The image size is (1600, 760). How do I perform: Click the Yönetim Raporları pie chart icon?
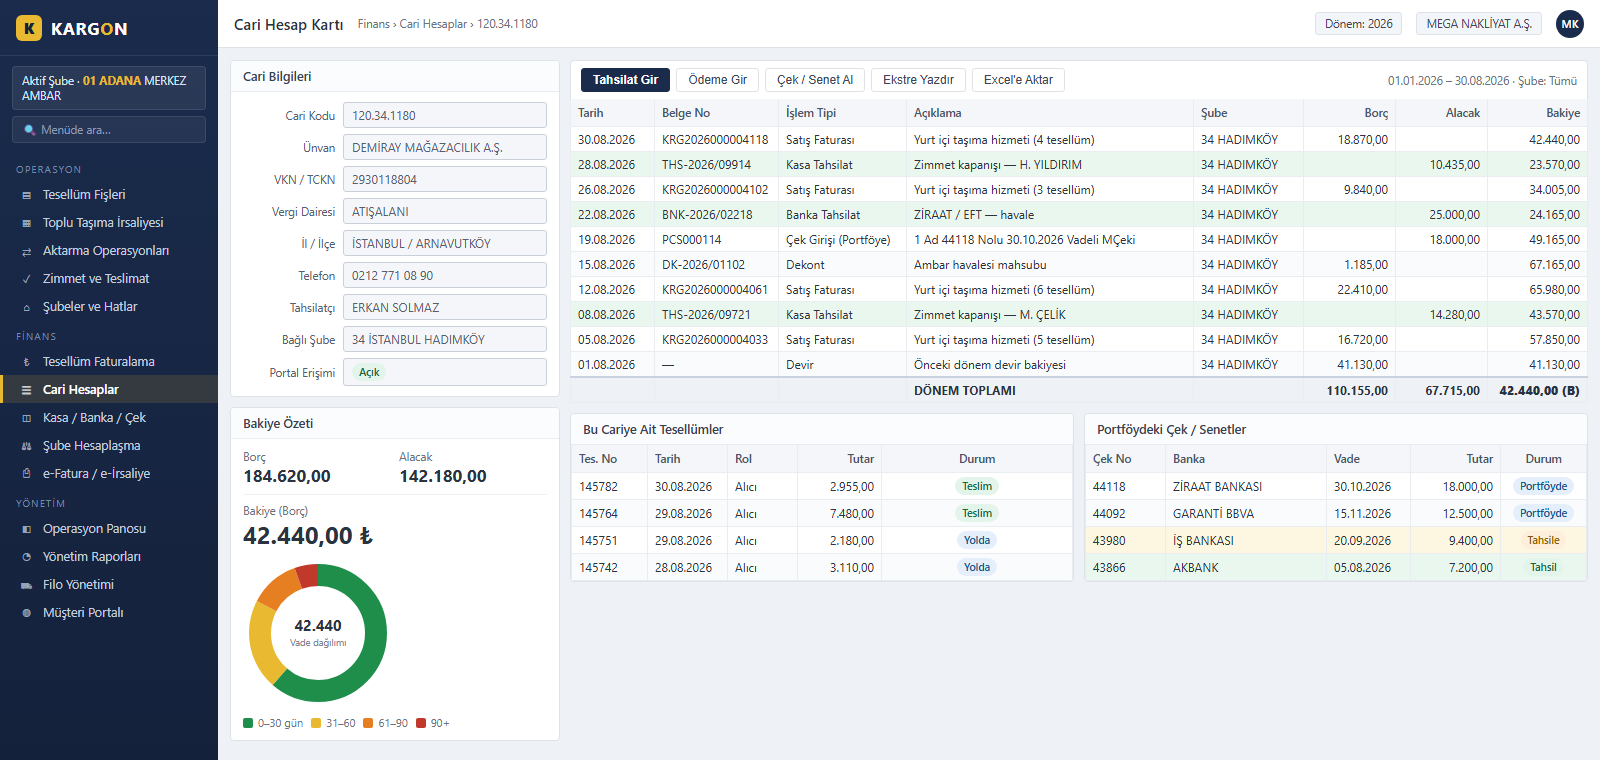coord(27,557)
